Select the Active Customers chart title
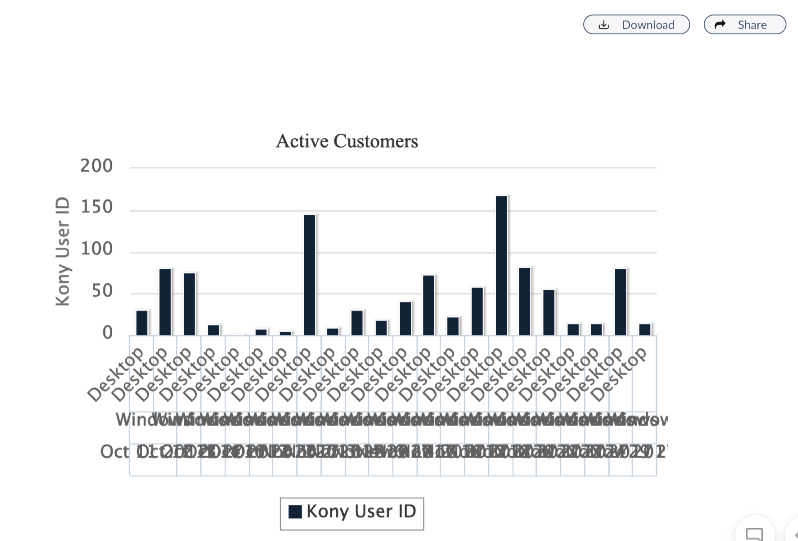The width and height of the screenshot is (798, 541). [347, 141]
